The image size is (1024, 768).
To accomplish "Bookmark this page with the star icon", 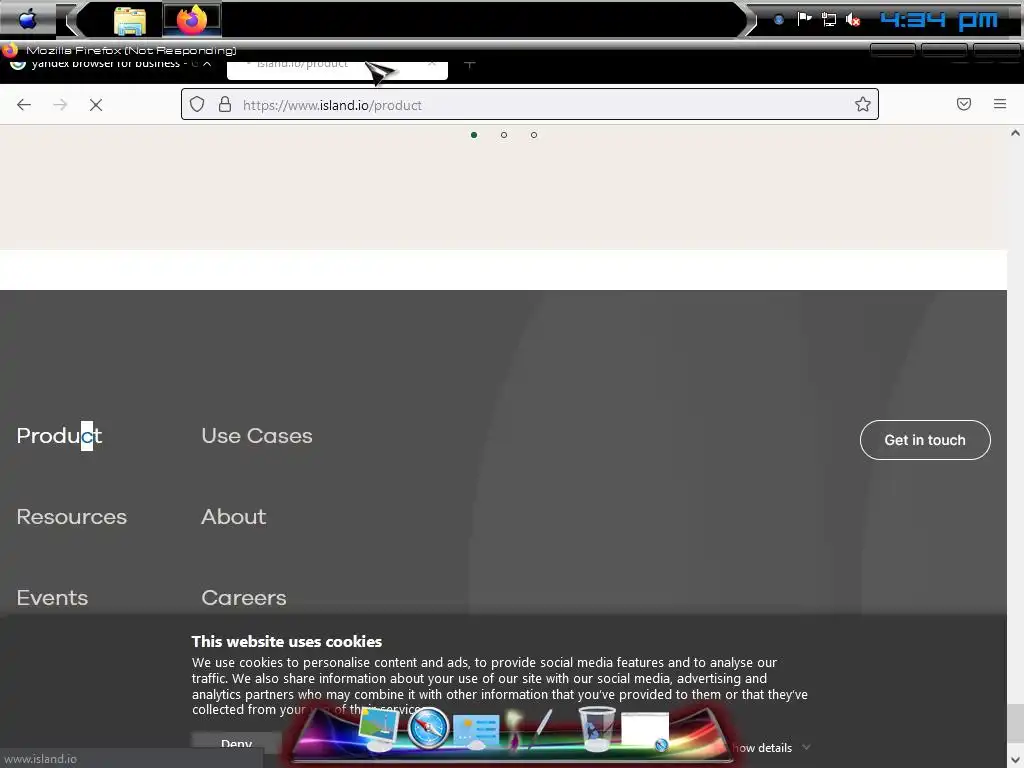I will [863, 104].
